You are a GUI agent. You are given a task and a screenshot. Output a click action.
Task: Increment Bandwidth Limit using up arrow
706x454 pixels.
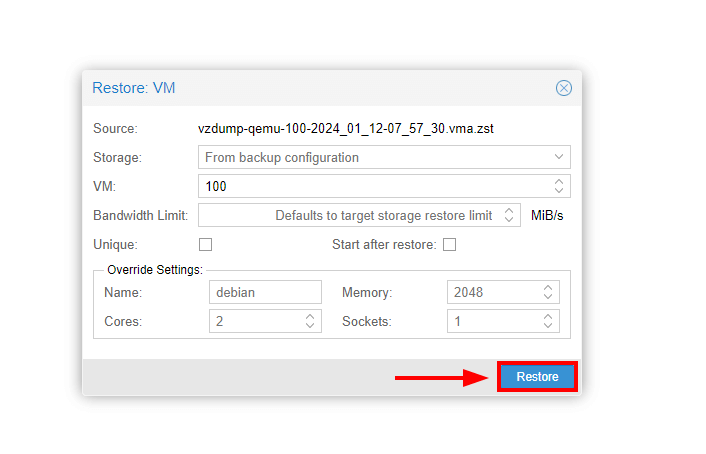509,210
